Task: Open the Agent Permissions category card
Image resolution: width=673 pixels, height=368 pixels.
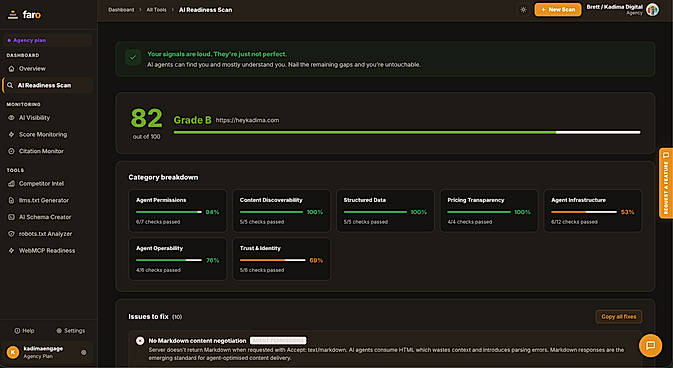Action: 178,211
